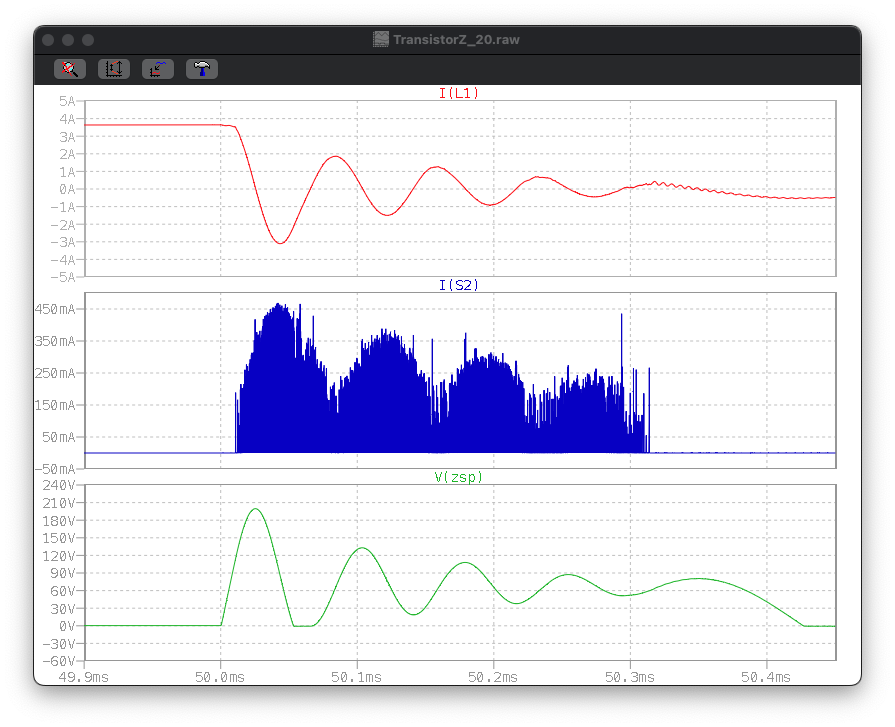Click the 450mA label on I(S2) axis
The height and width of the screenshot is (727, 895).
point(57,309)
